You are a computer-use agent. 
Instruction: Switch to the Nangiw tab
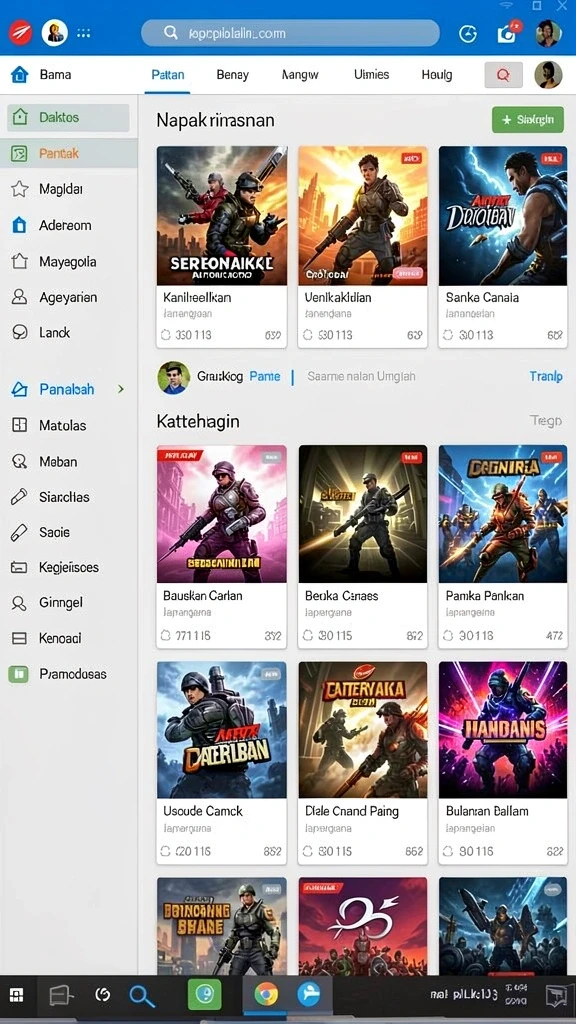click(300, 74)
